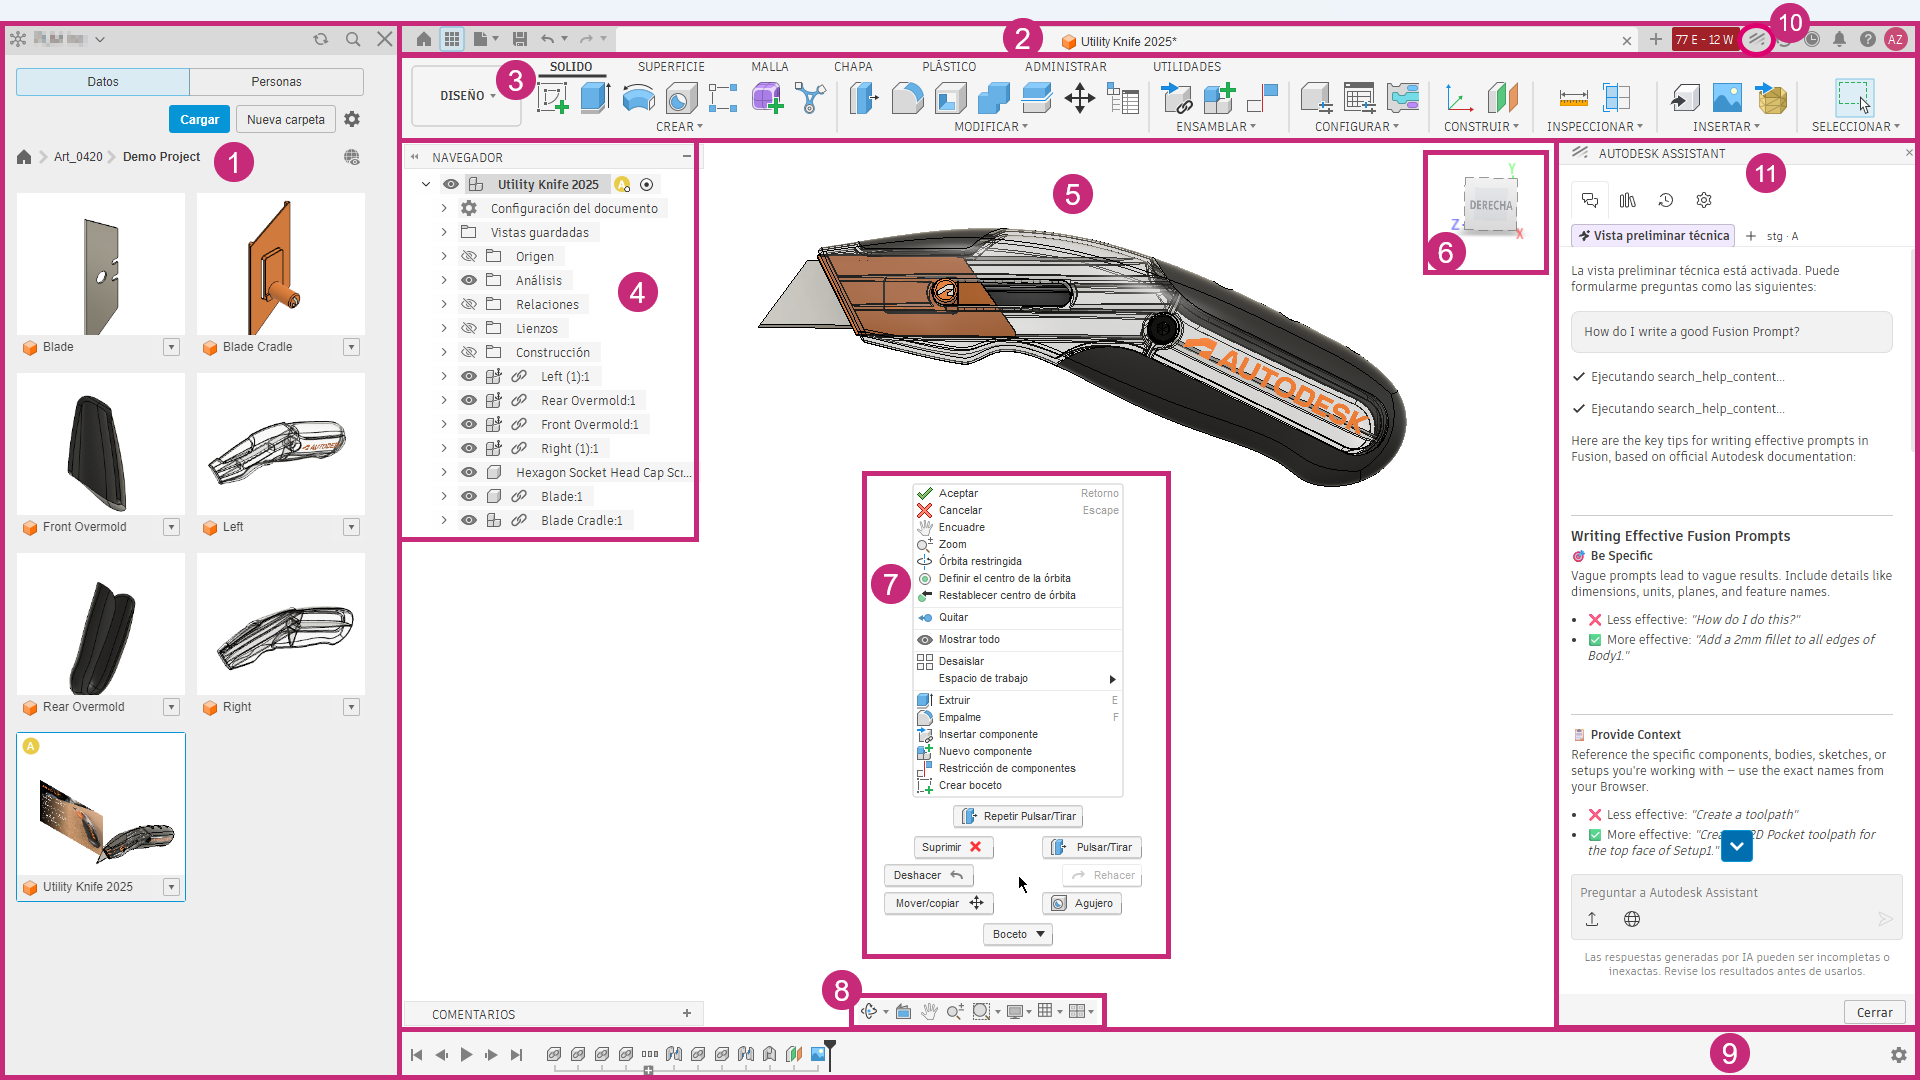Select Mostrar todo in context menu
The height and width of the screenshot is (1080, 1920).
[x=969, y=639]
